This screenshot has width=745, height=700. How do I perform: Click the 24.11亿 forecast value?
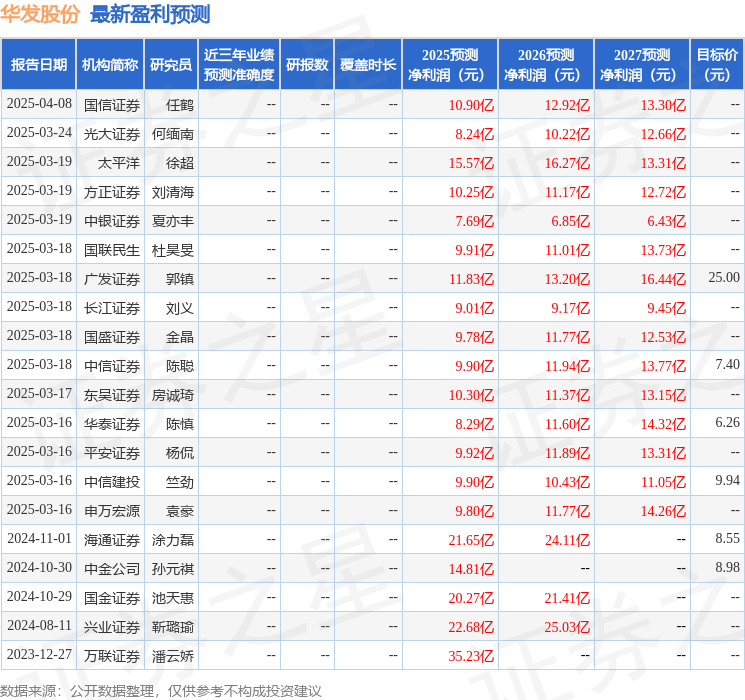(x=567, y=540)
